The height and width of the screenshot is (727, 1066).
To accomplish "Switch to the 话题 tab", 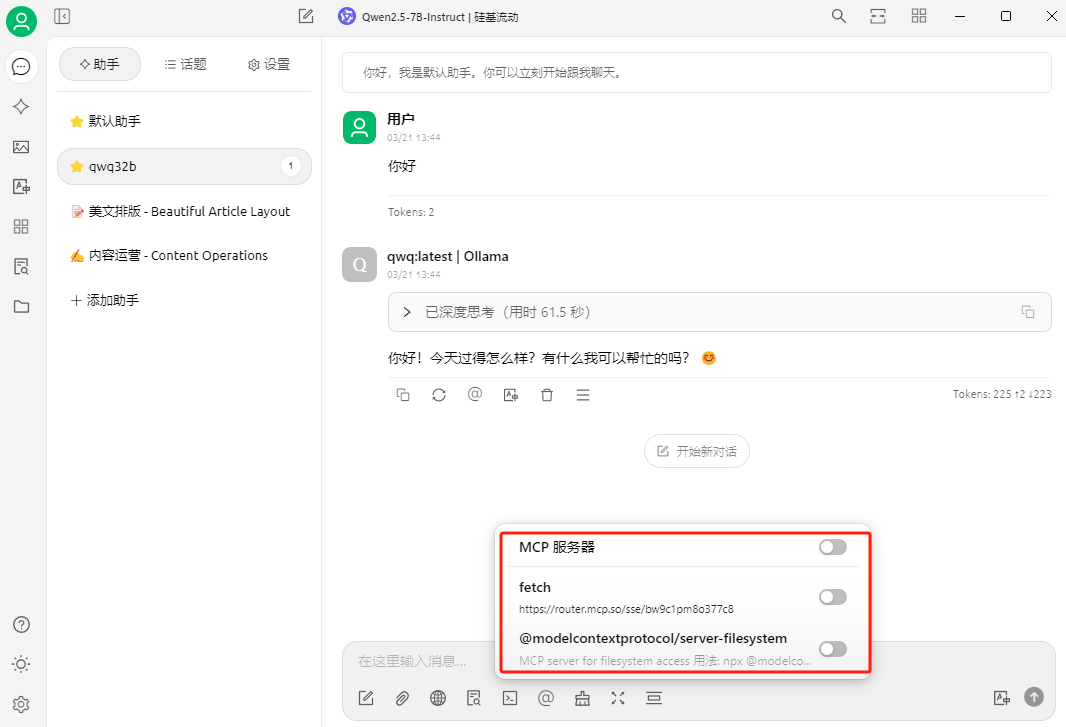I will click(185, 64).
